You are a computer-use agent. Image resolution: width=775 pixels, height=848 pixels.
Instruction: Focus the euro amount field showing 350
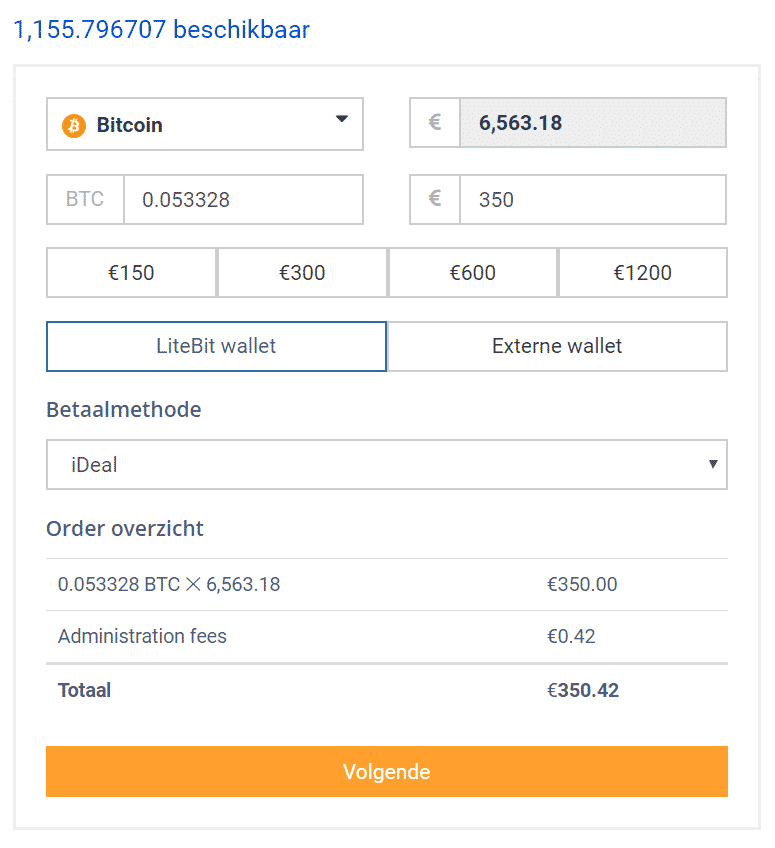click(593, 199)
